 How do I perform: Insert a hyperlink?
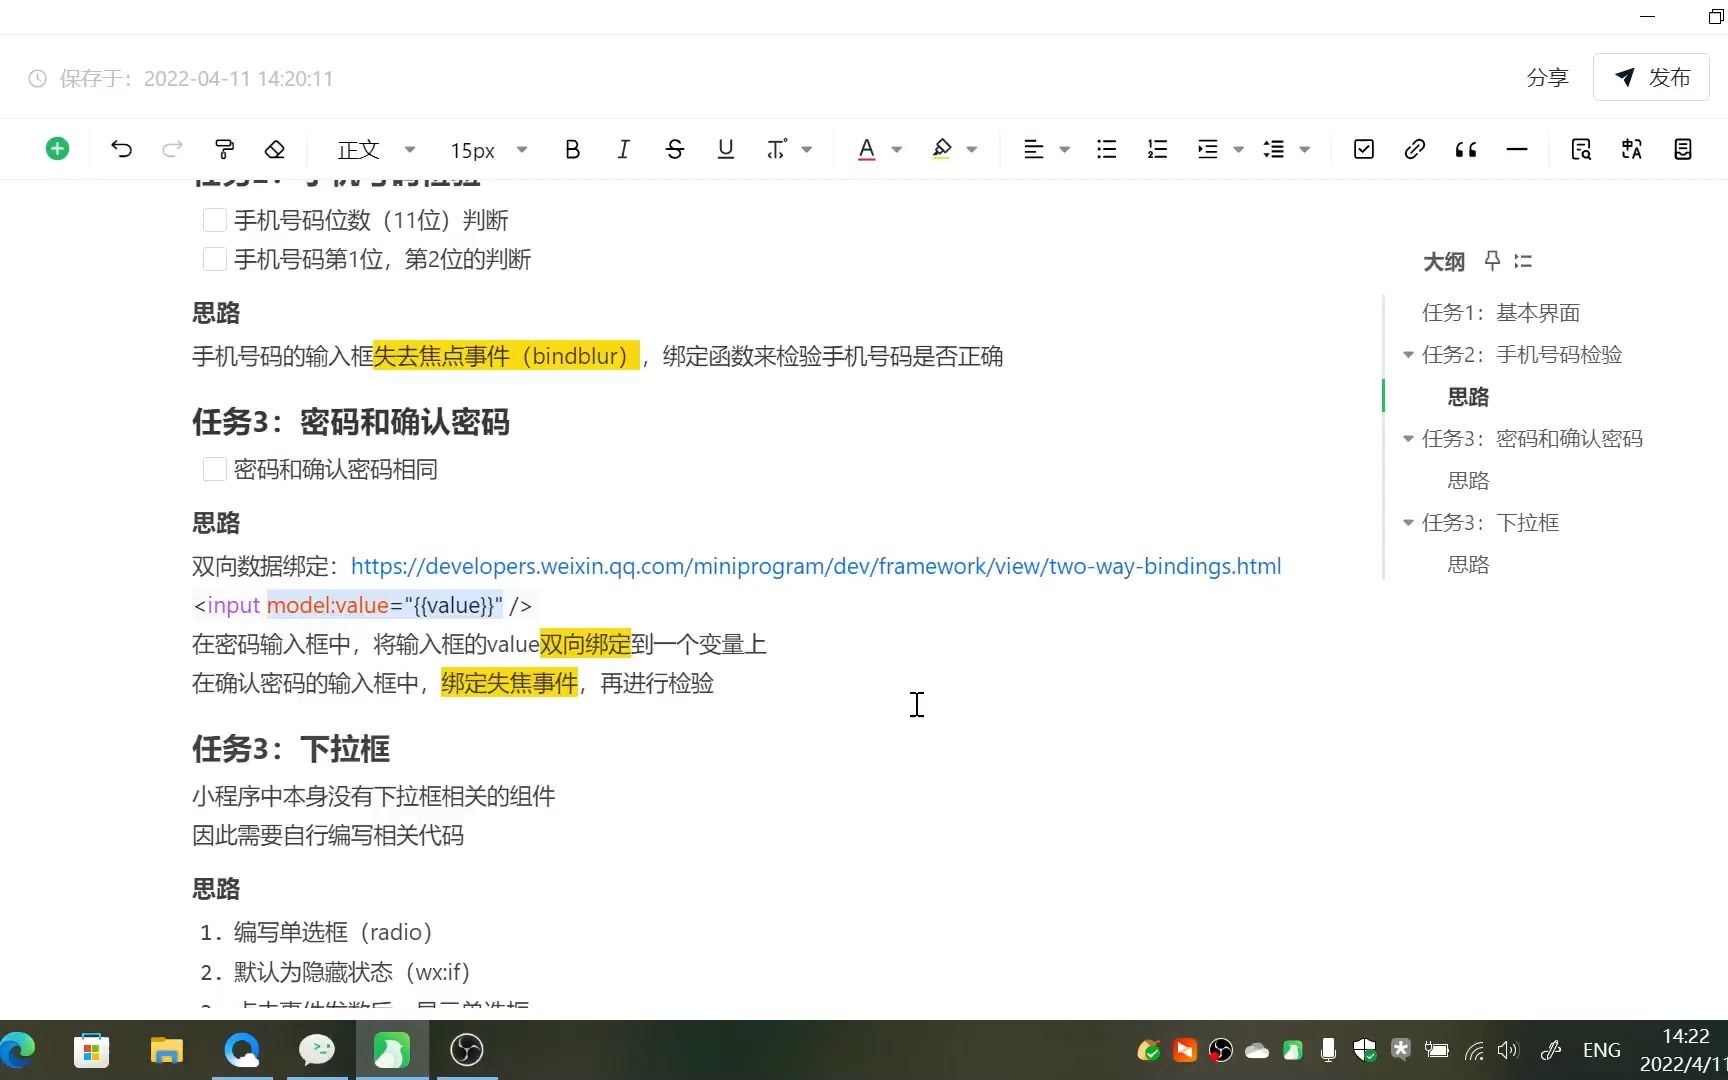click(1415, 148)
